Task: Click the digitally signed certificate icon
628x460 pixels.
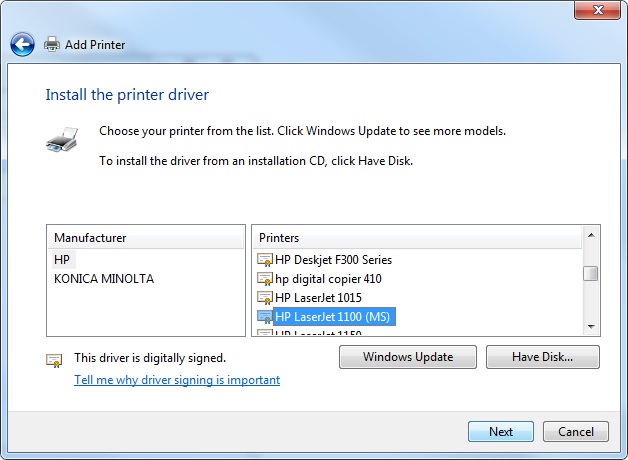Action: click(54, 361)
